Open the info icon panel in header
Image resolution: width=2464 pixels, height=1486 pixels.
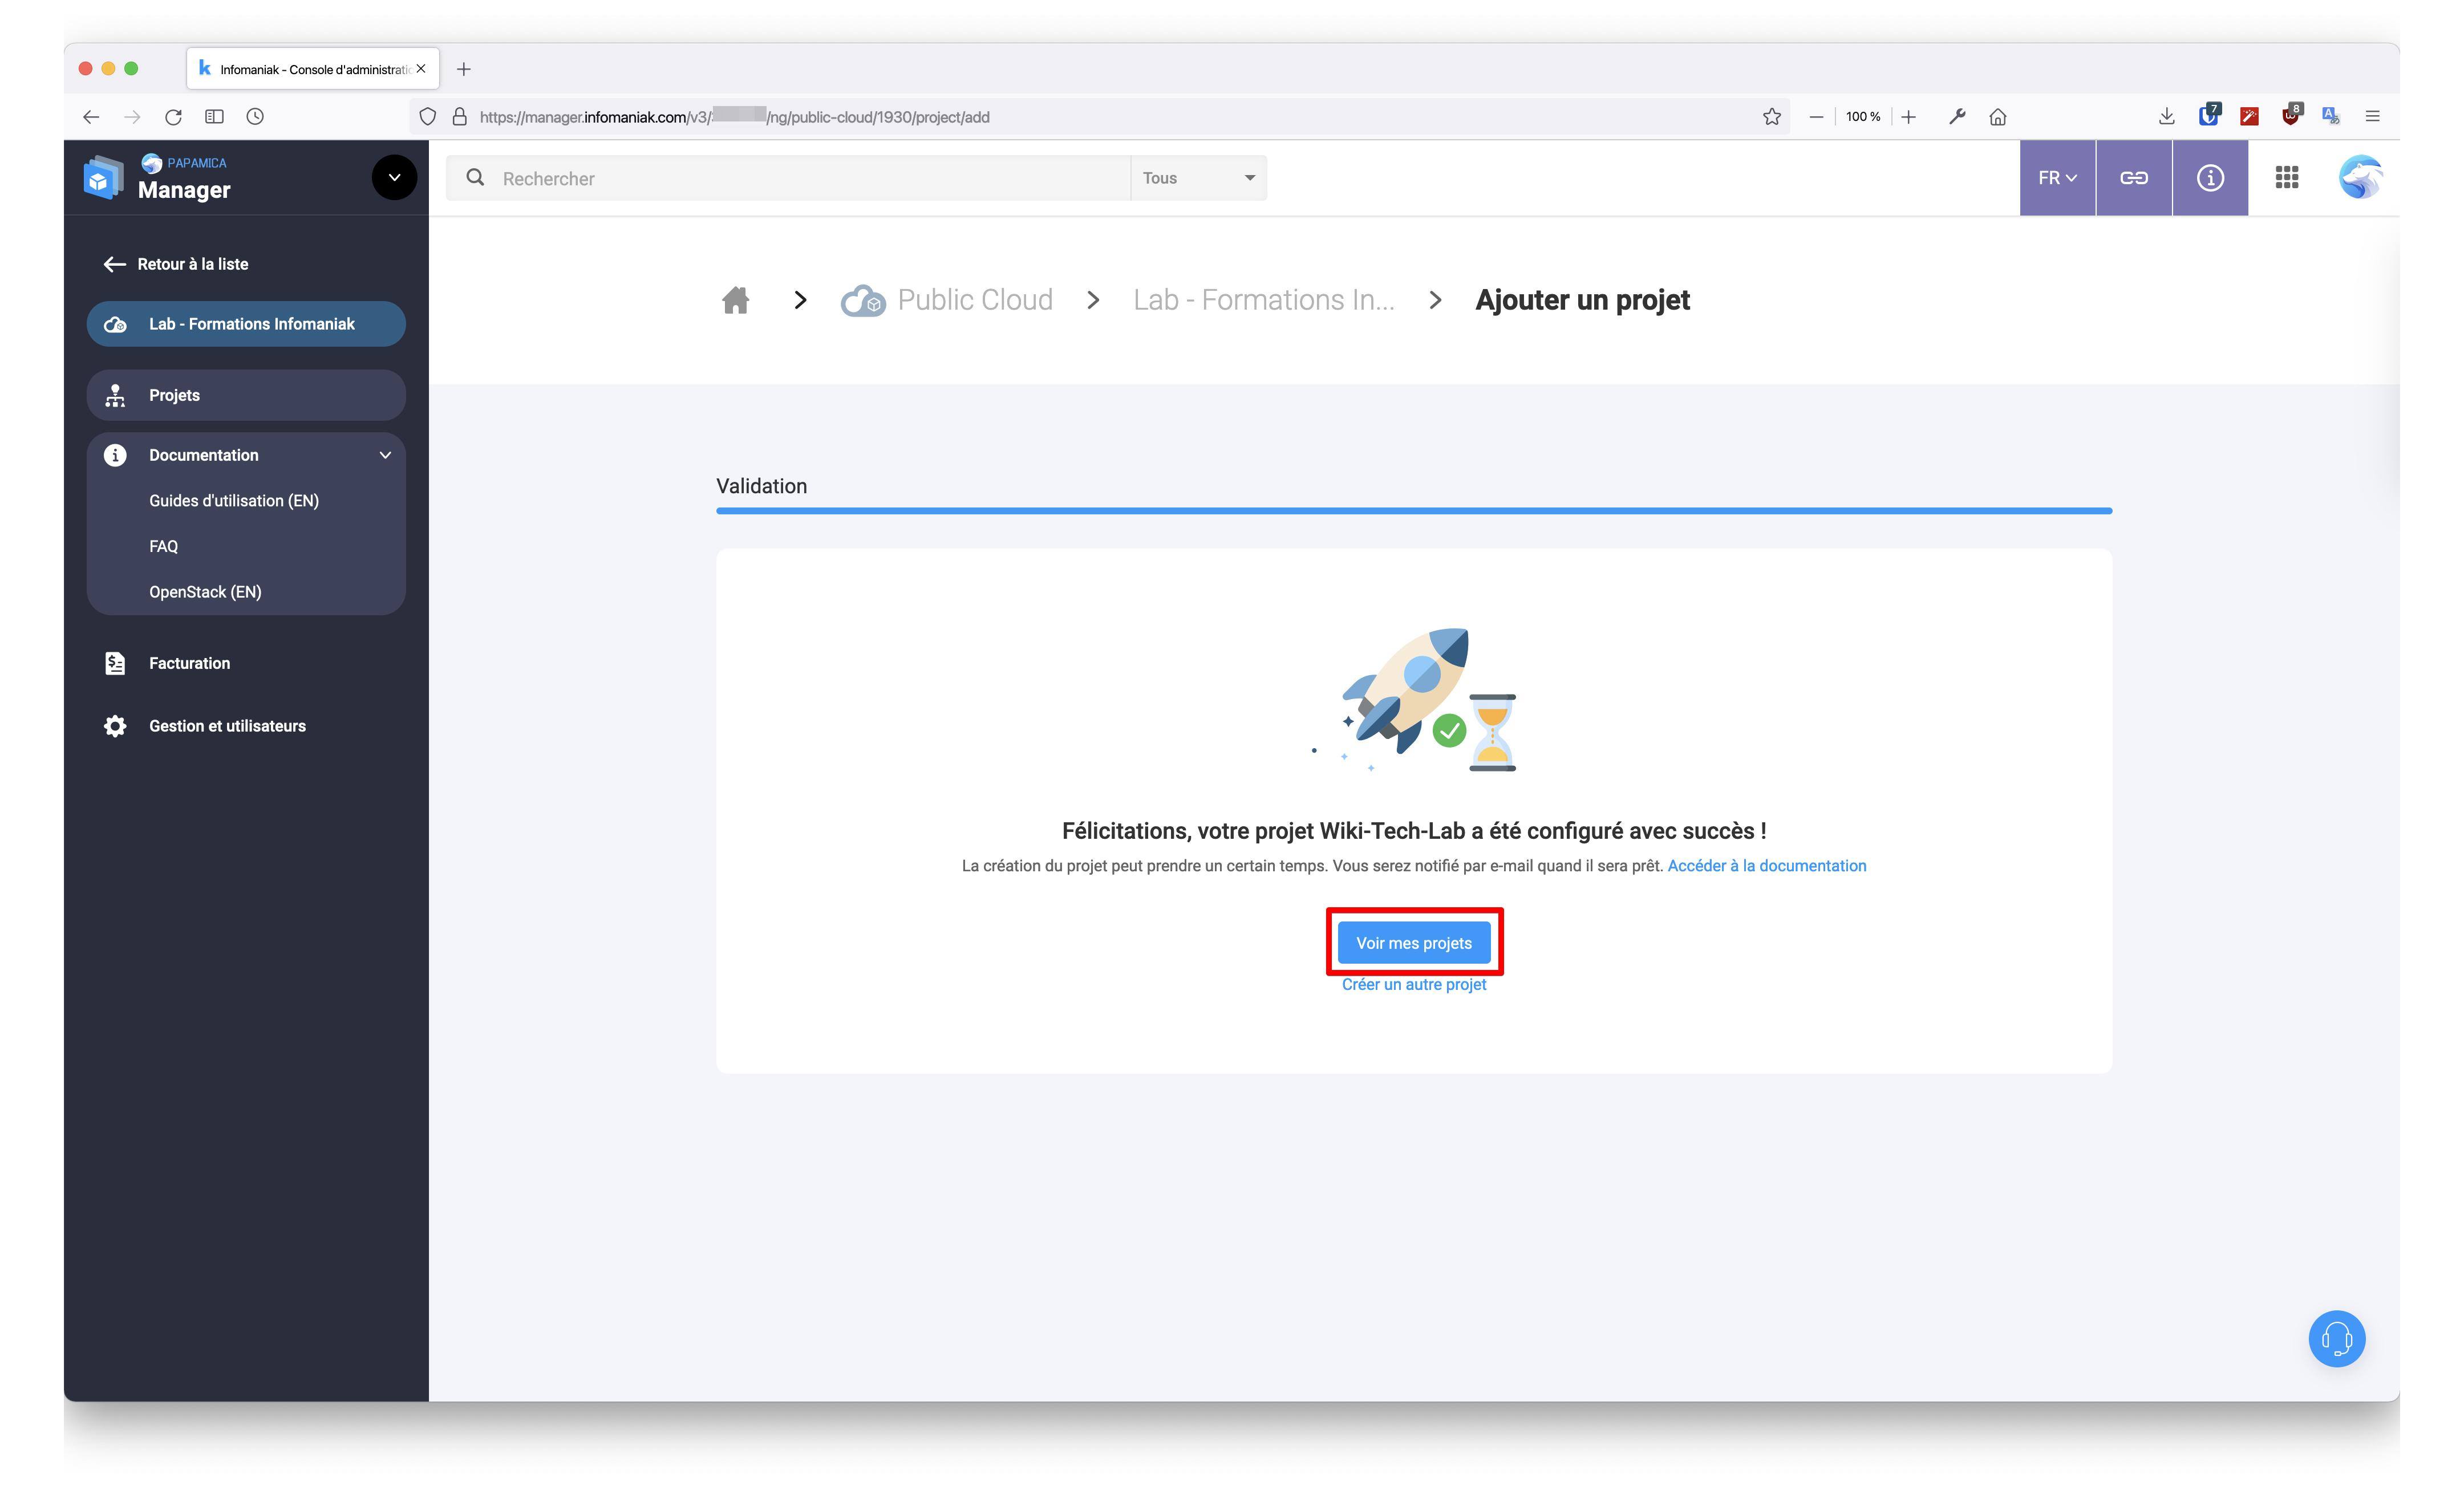2210,177
